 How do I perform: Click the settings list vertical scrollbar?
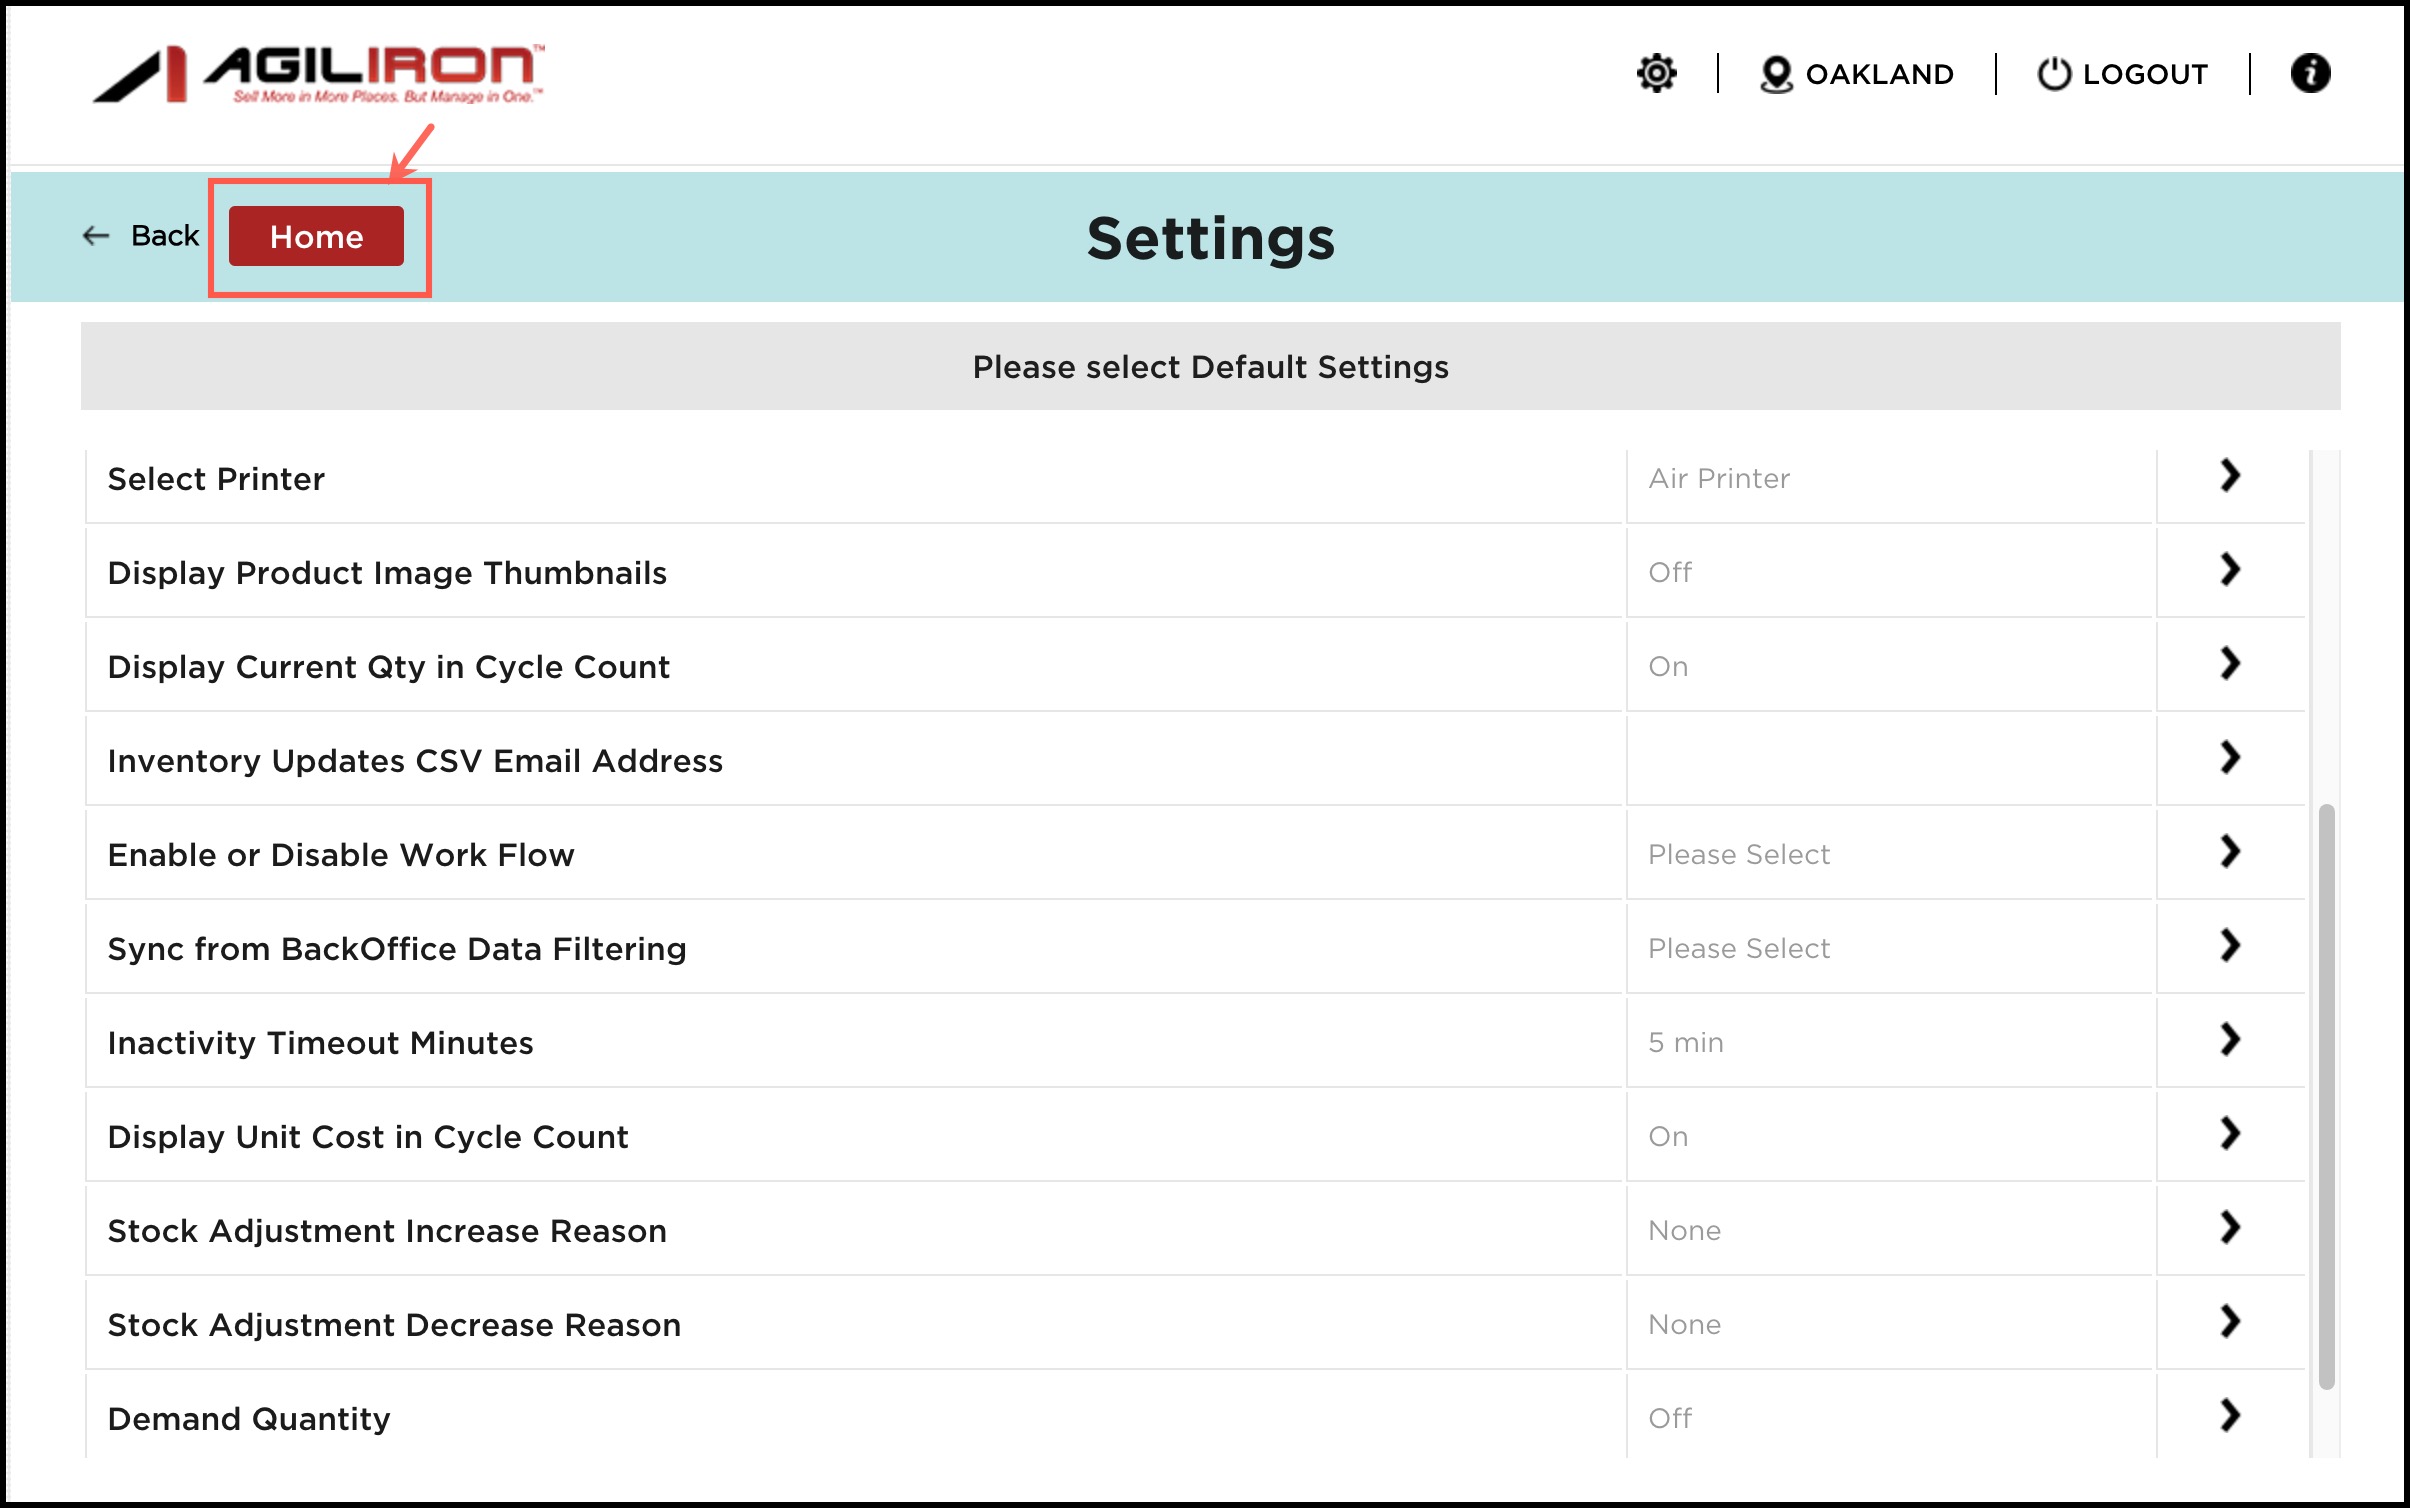[2326, 1095]
